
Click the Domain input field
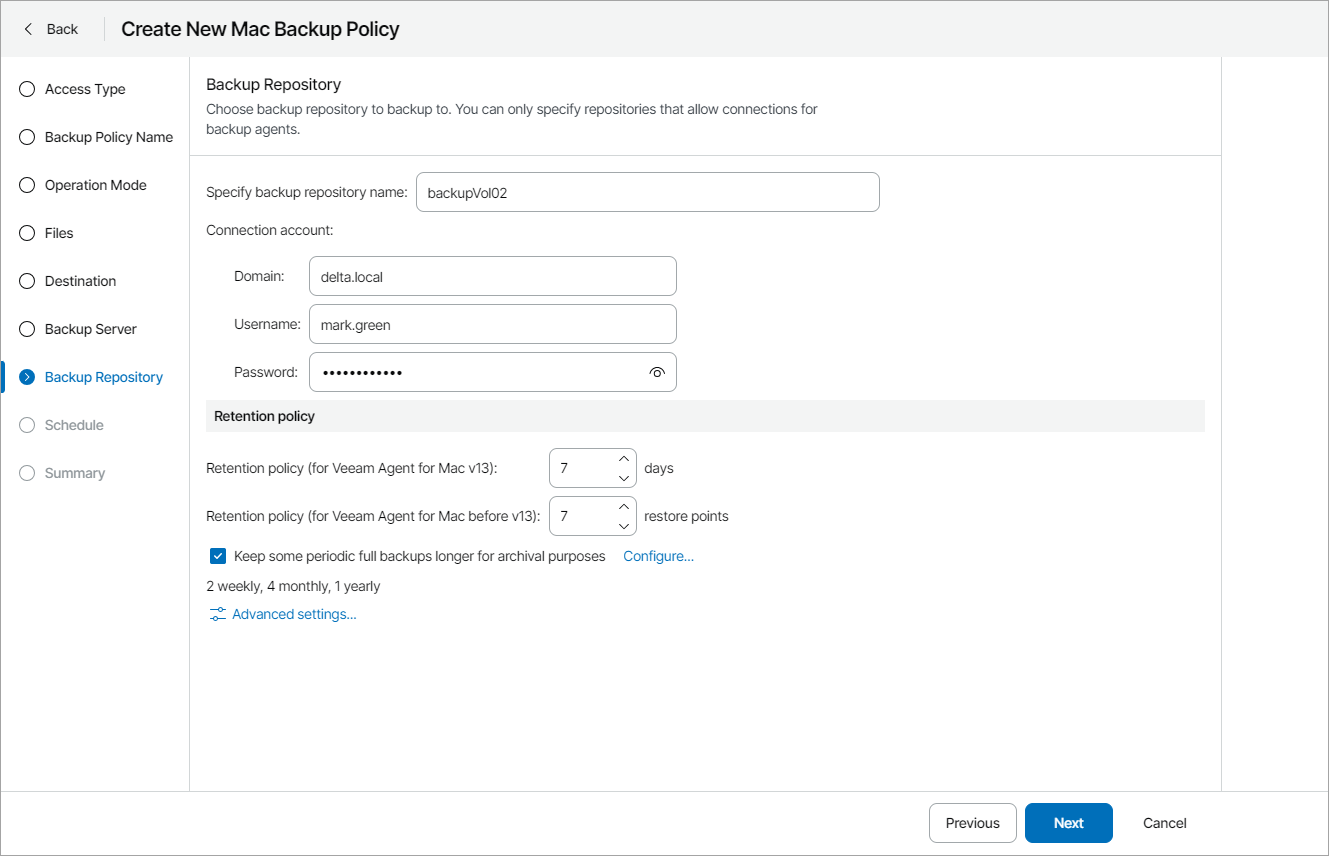(492, 275)
